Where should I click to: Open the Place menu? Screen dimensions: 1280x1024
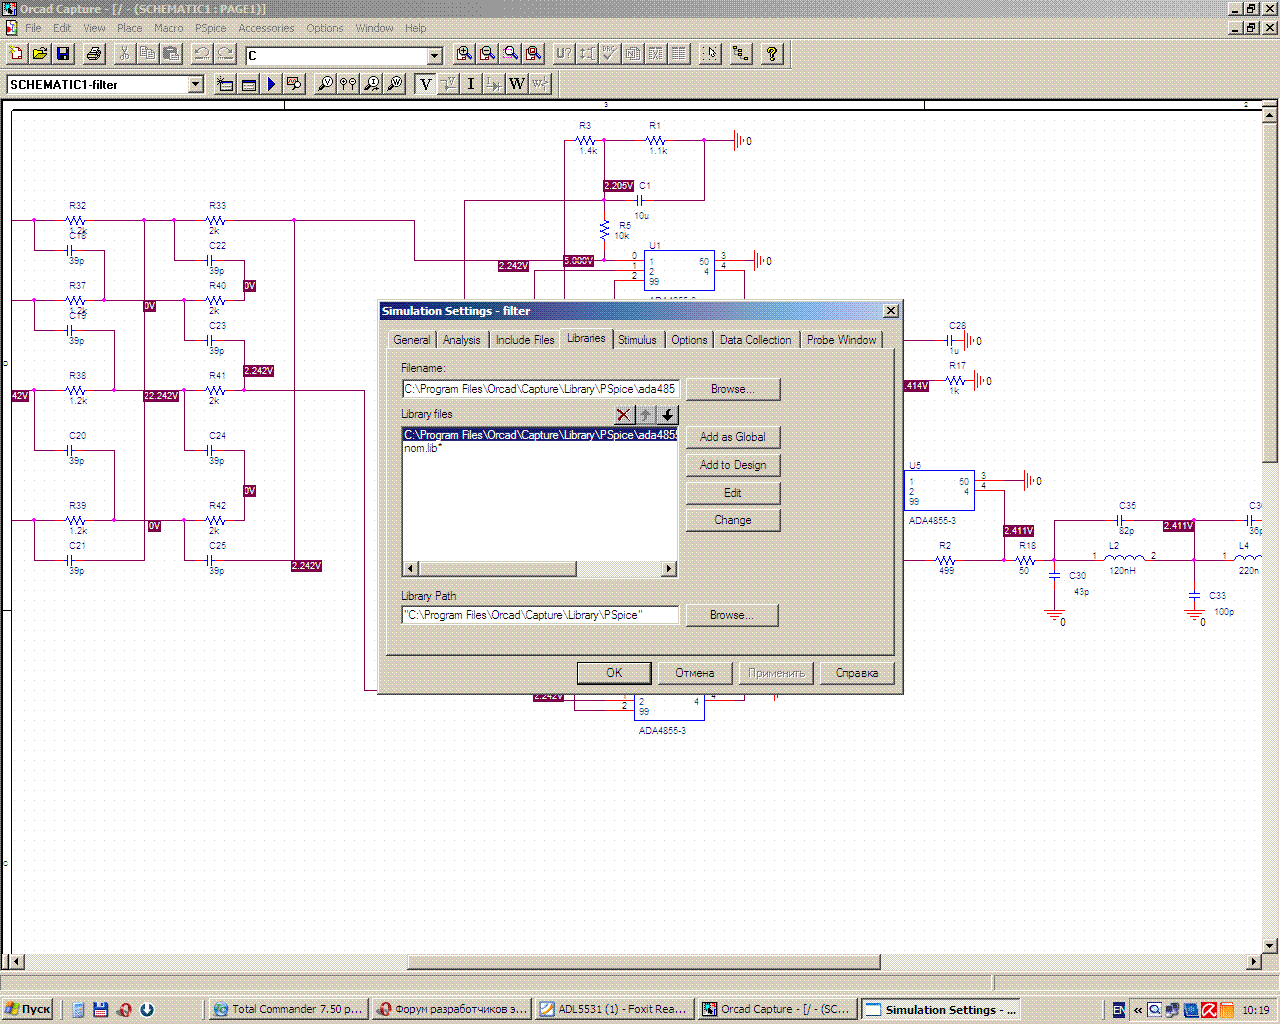click(129, 28)
